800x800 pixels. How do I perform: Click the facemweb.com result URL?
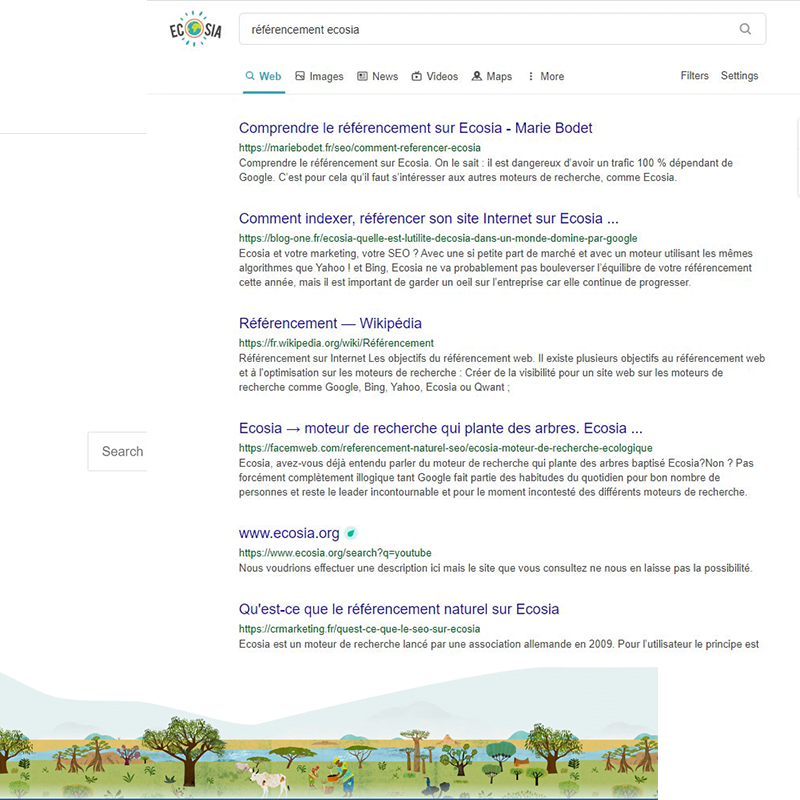click(445, 448)
